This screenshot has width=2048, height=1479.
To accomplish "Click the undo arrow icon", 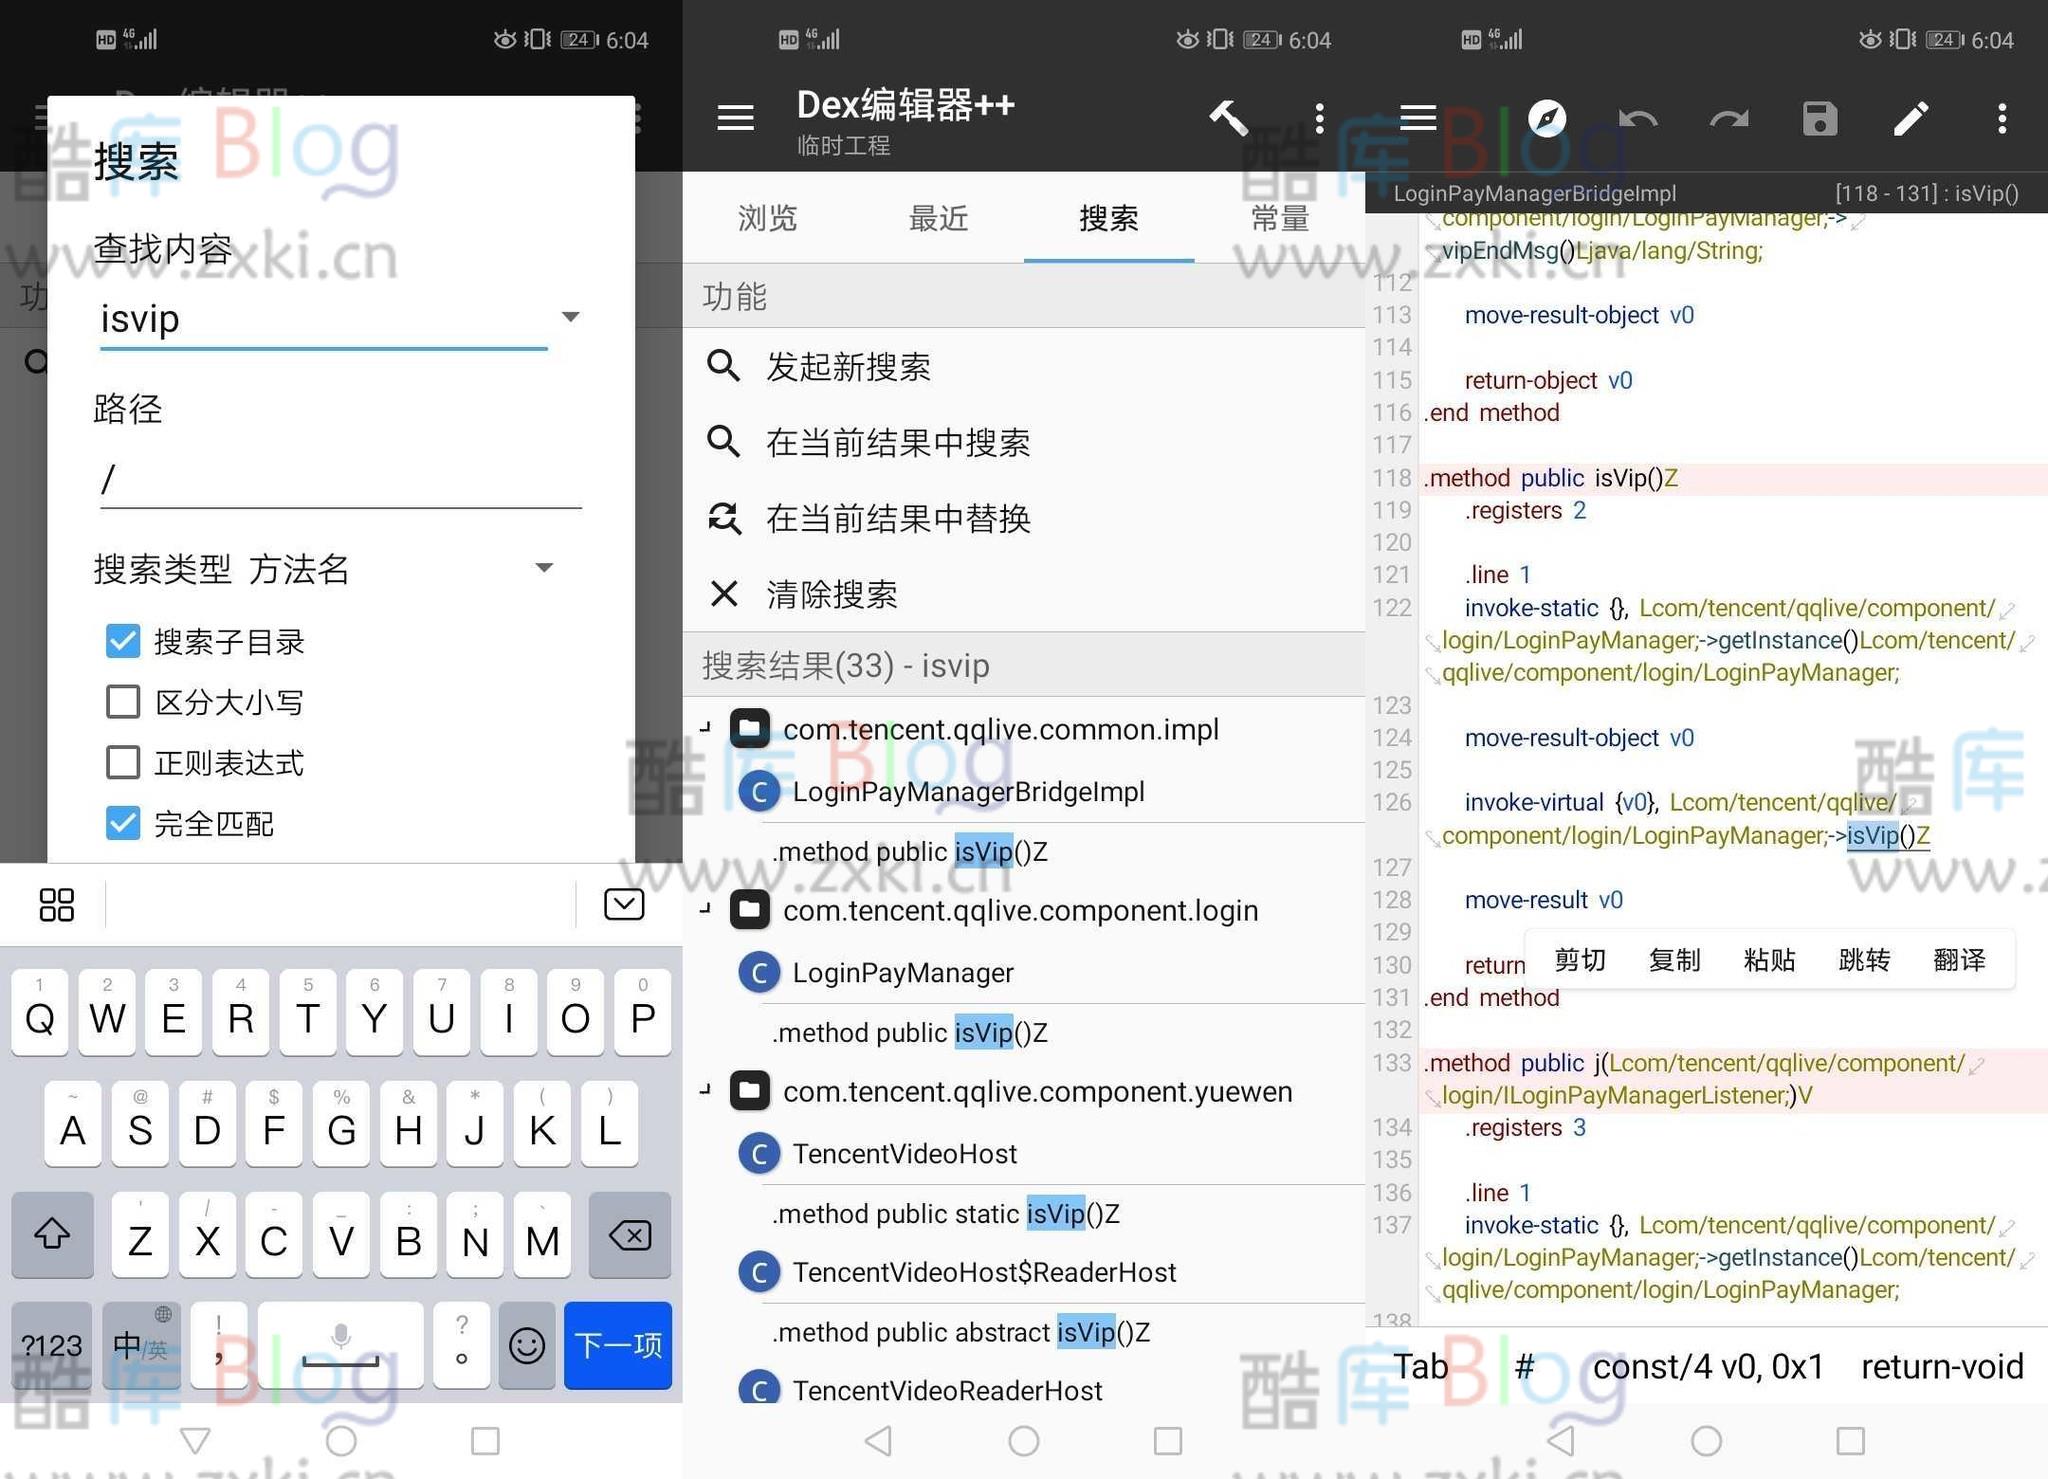I will coord(1637,118).
